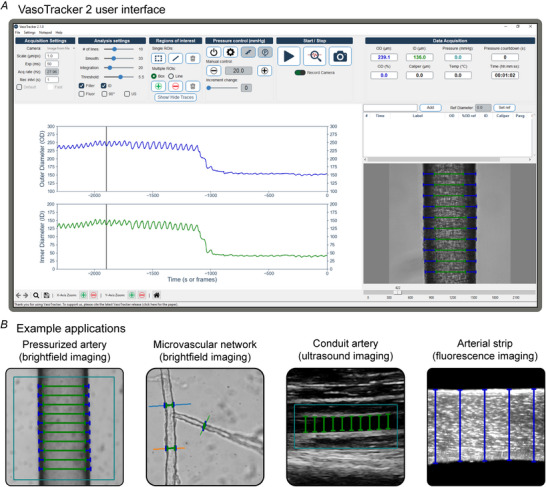Draw a single line ROI
The width and height of the screenshot is (546, 487).
pos(176,58)
